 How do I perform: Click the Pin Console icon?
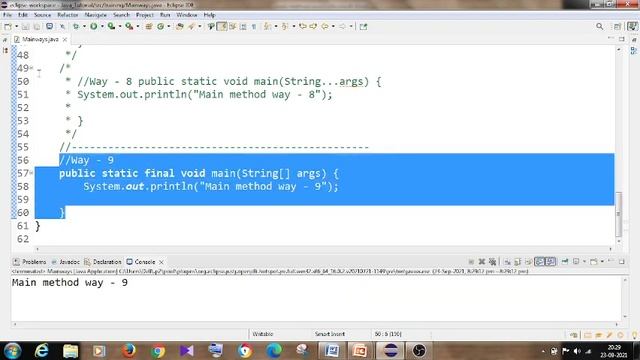pos(565,262)
